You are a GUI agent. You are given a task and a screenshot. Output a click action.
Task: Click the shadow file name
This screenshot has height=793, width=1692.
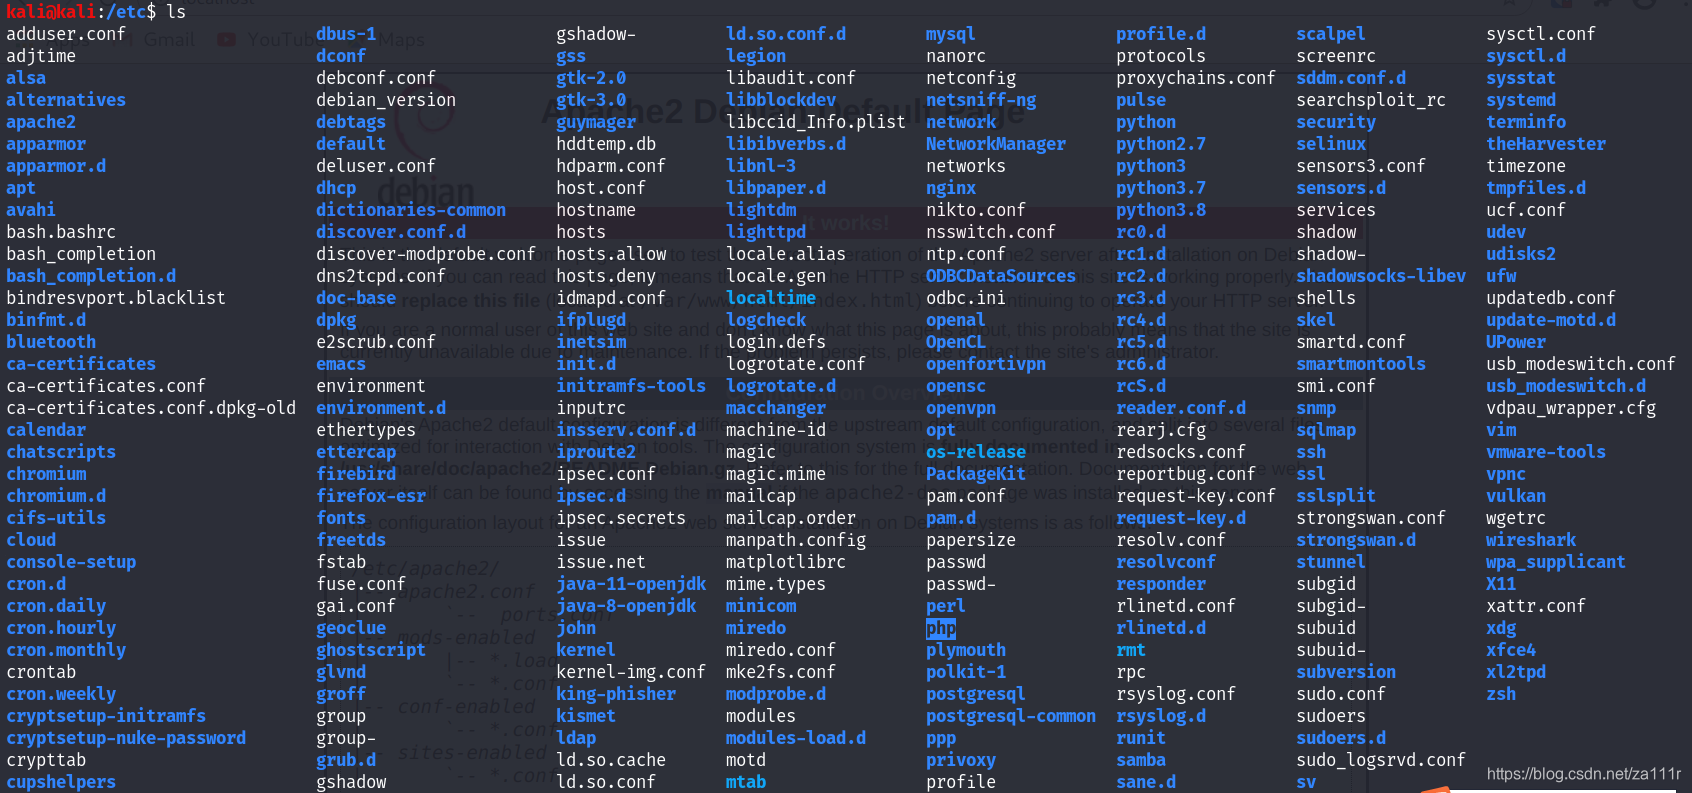pos(1326,232)
